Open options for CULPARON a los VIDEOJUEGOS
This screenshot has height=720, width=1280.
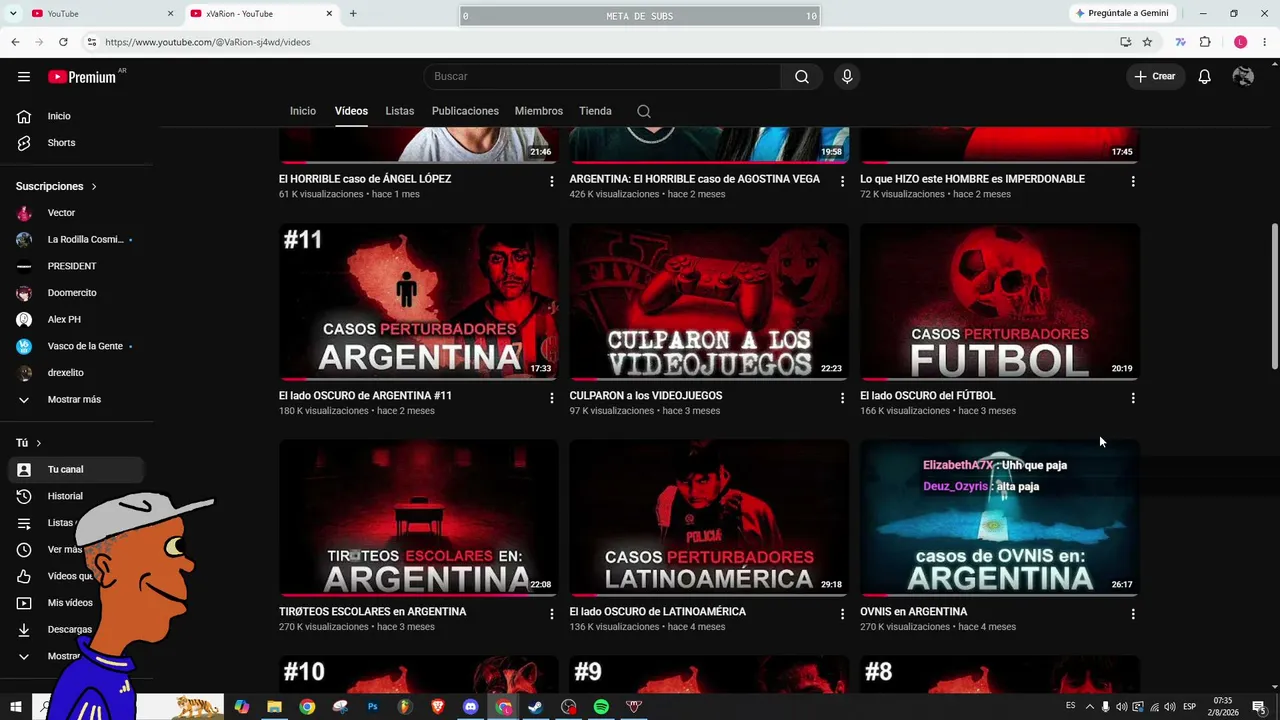(x=842, y=398)
